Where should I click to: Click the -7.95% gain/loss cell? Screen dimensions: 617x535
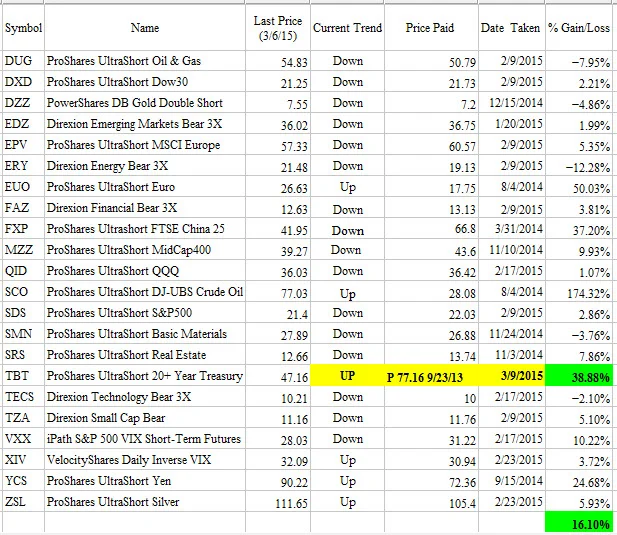click(579, 61)
